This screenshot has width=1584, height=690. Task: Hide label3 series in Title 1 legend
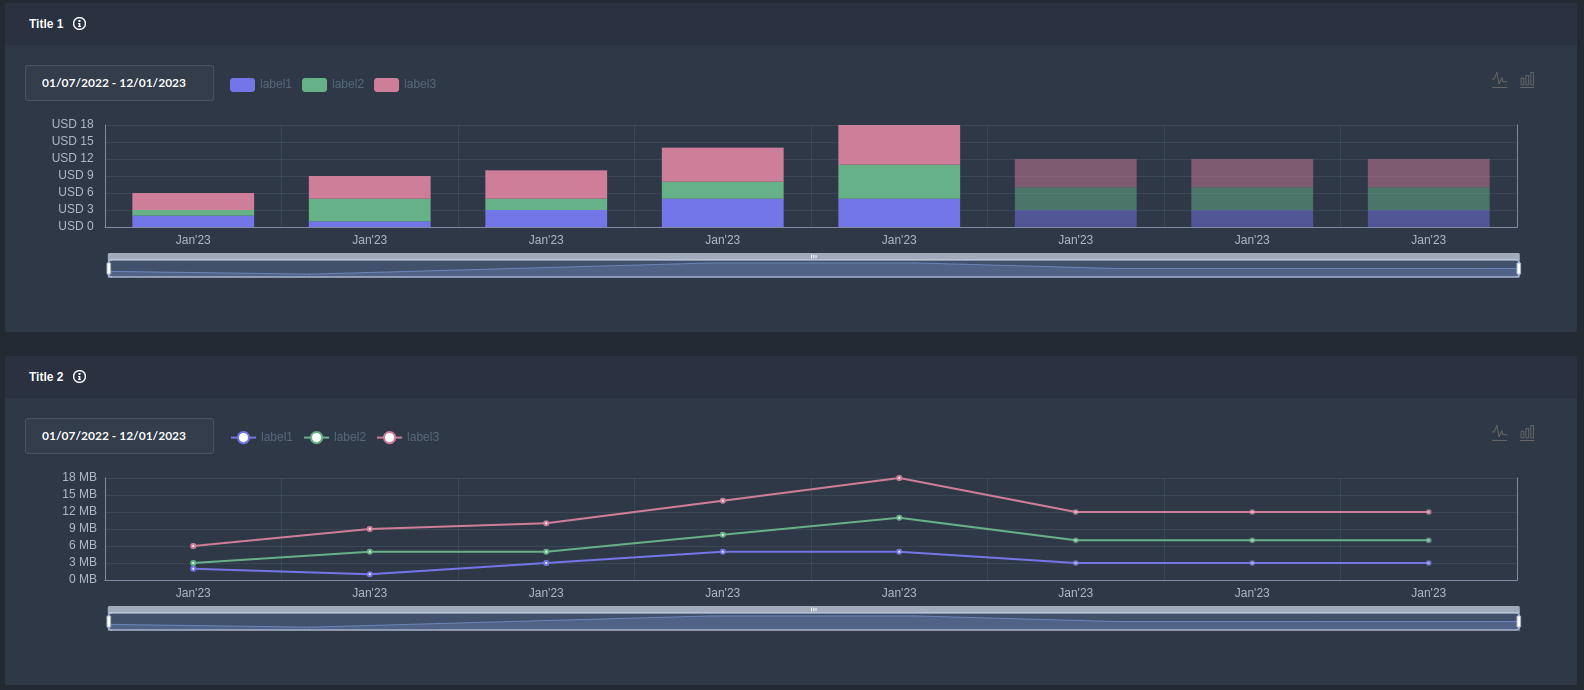point(405,84)
